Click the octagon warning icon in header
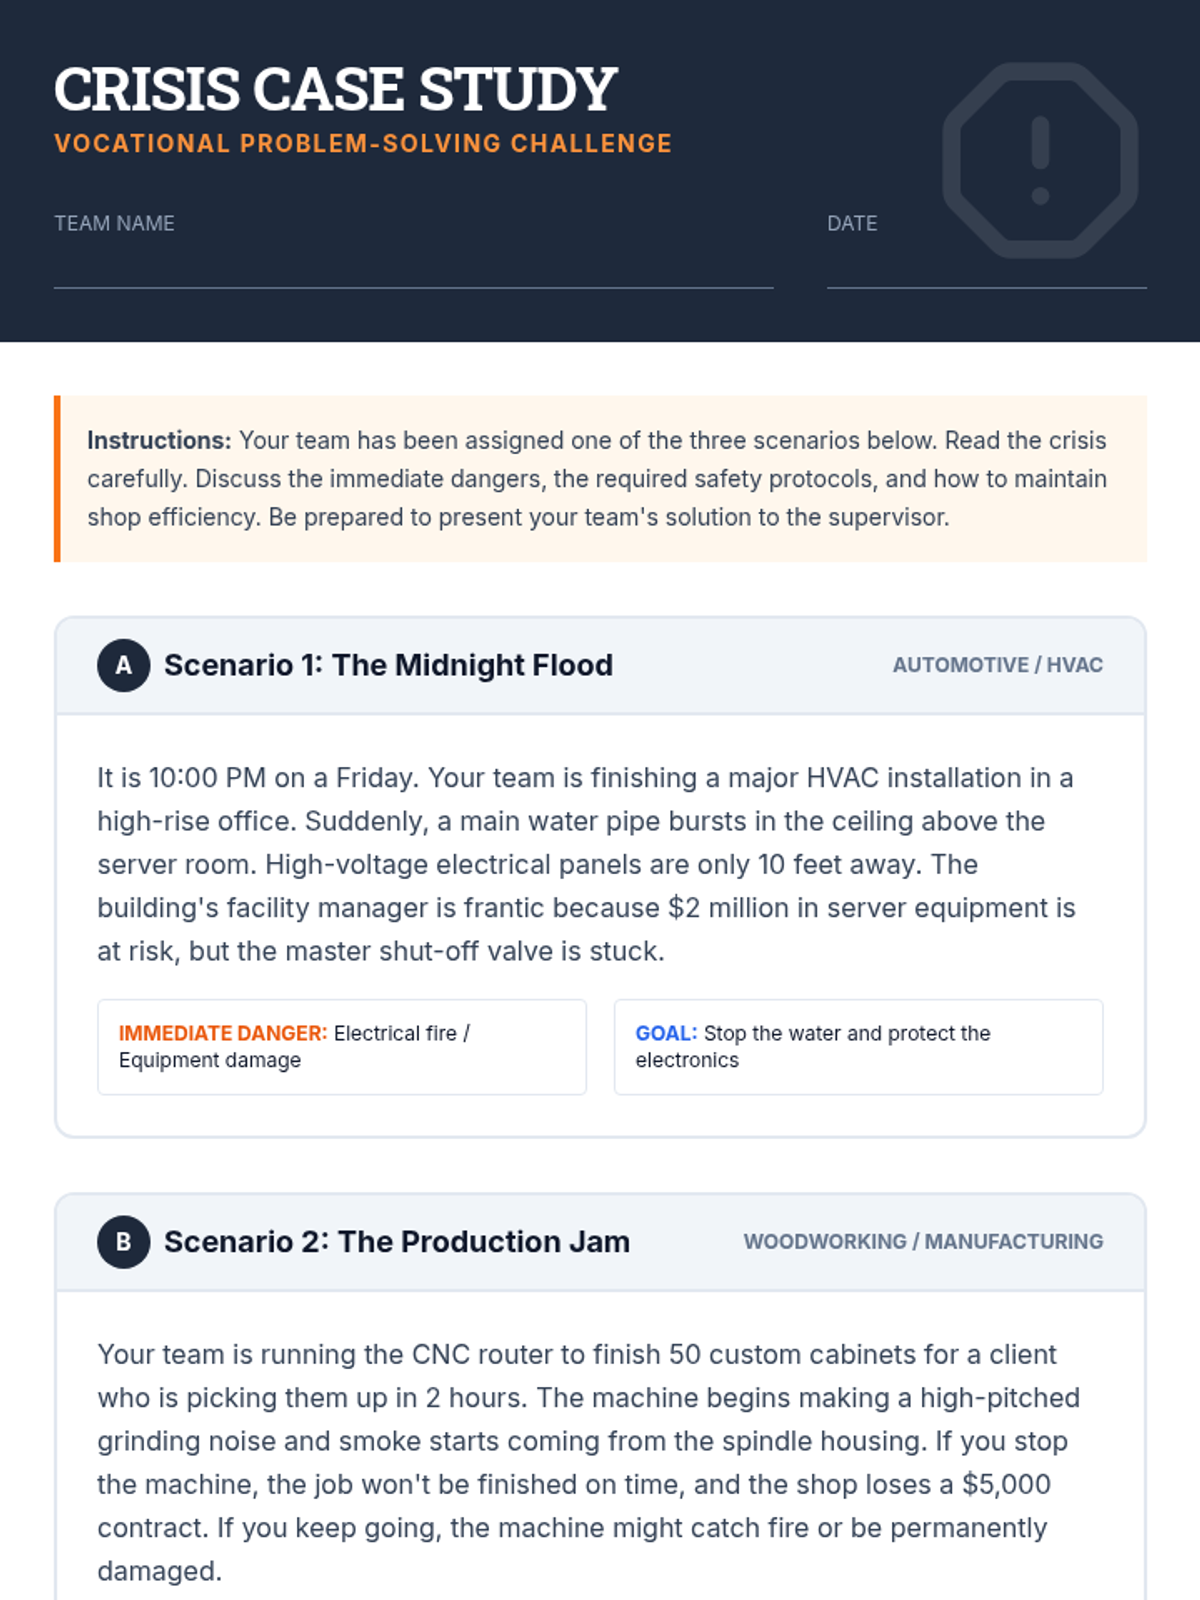This screenshot has height=1600, width=1200. (1040, 160)
